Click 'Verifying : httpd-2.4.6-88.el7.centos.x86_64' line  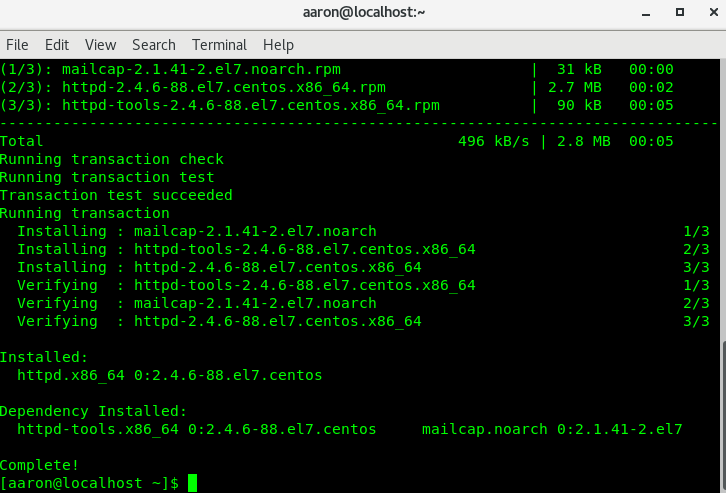coord(219,321)
